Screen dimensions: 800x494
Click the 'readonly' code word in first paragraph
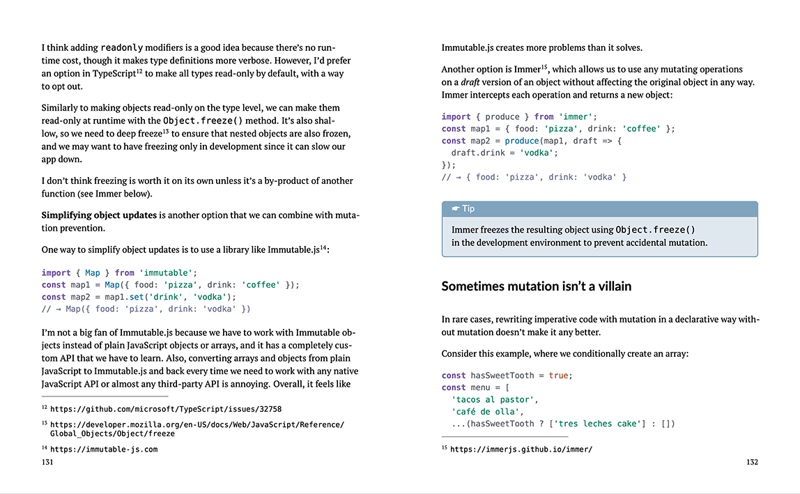coord(121,48)
